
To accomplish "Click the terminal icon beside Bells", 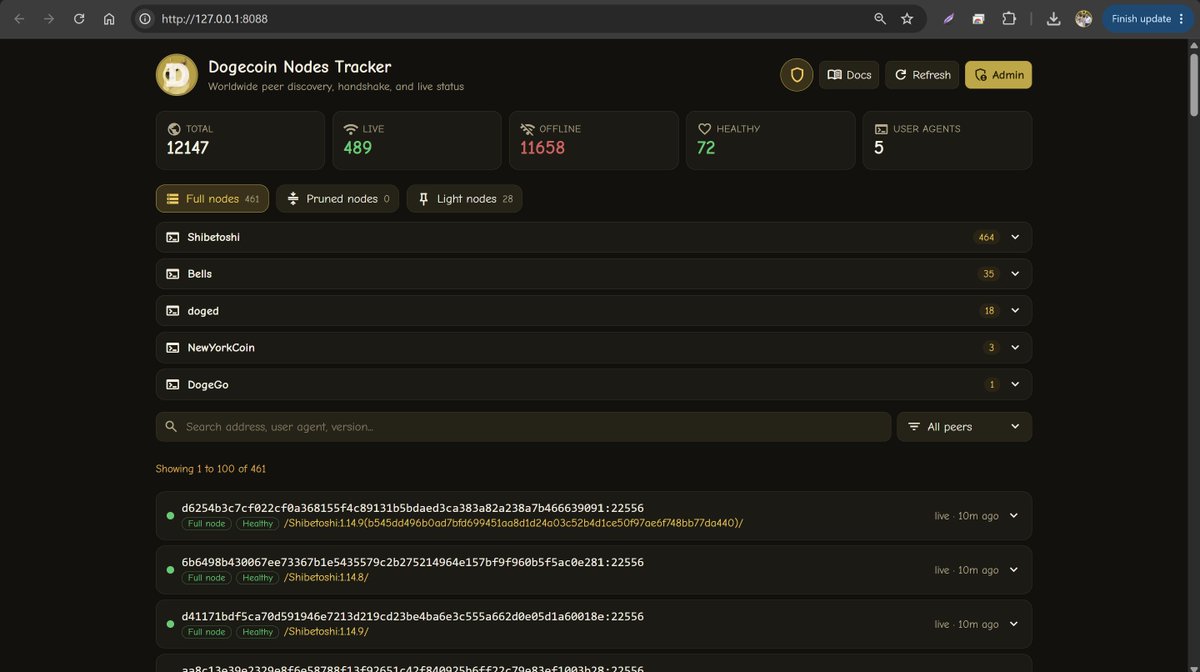I will (x=173, y=274).
